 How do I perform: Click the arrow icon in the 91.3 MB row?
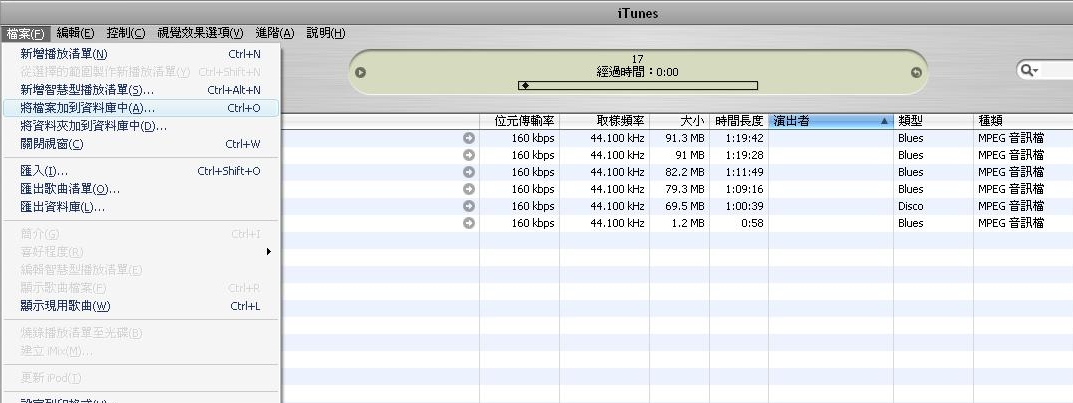coord(469,138)
